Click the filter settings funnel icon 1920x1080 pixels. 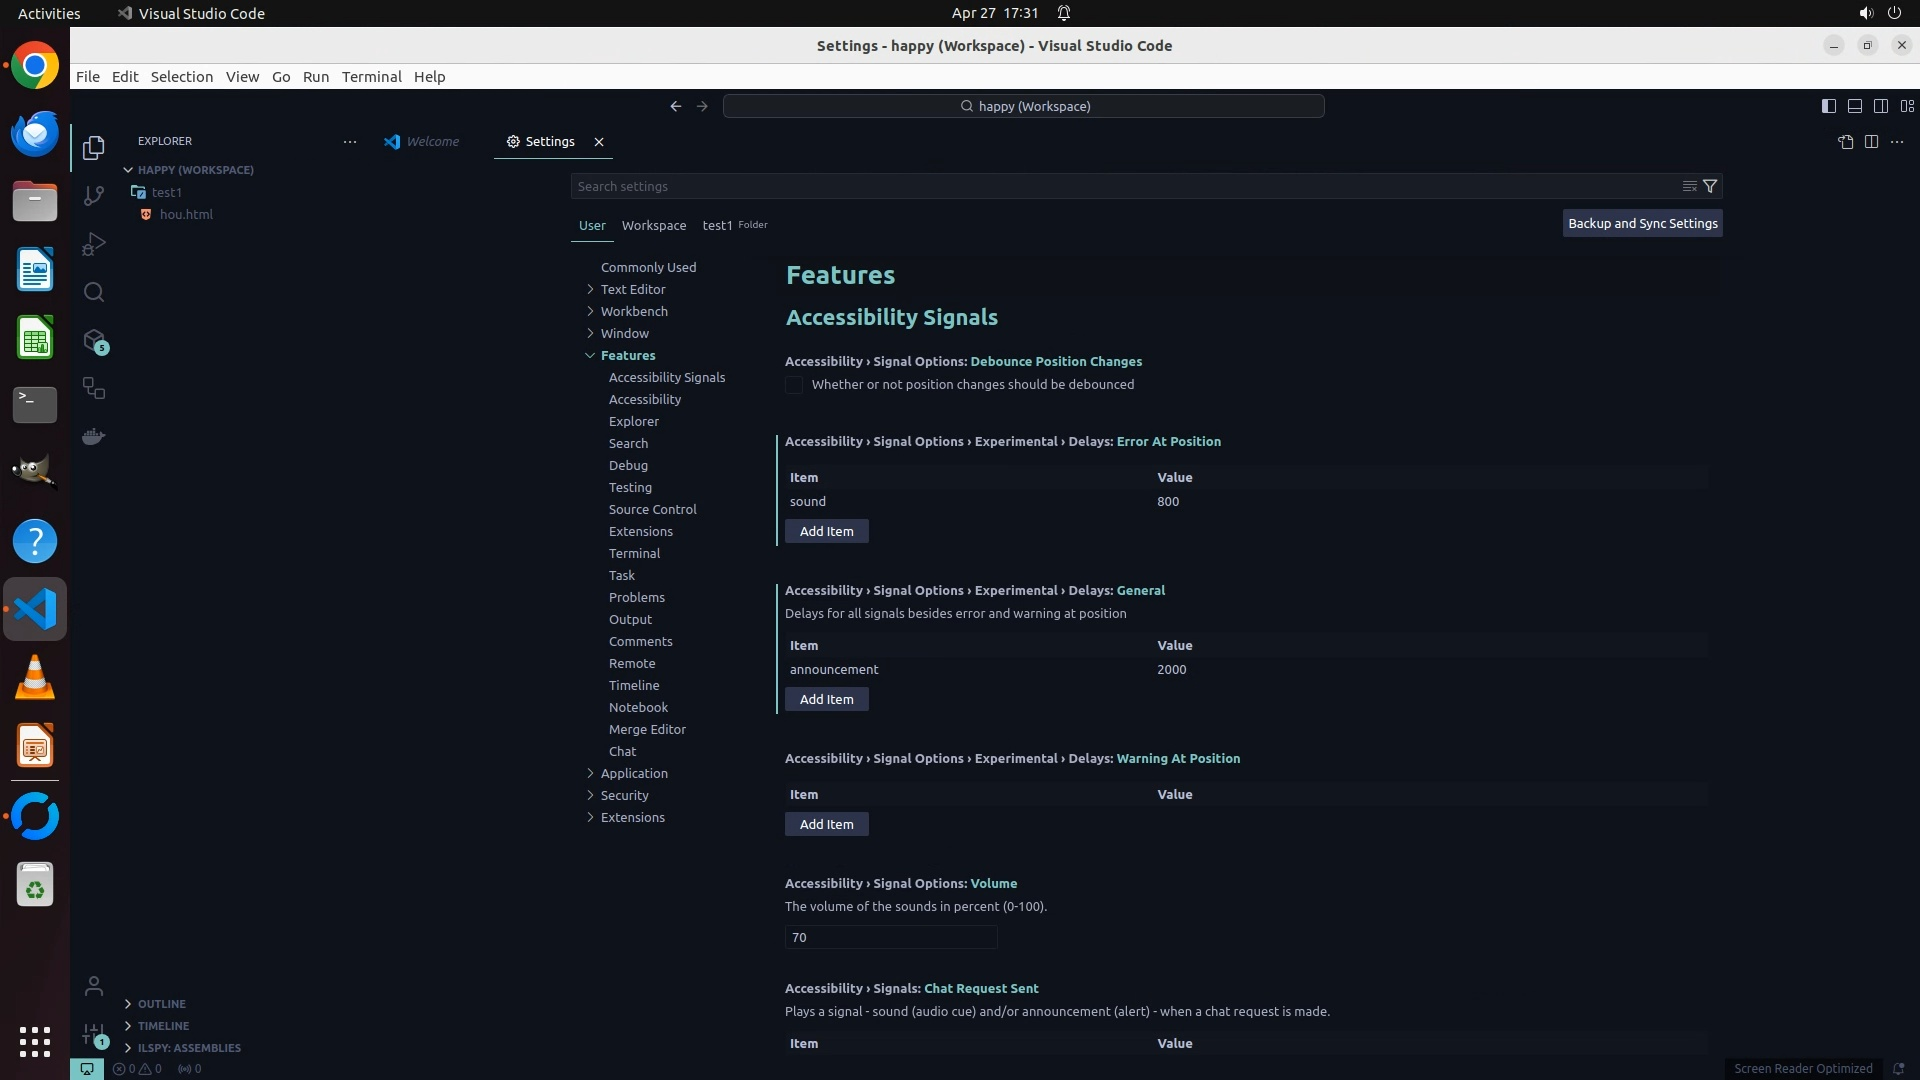(1710, 186)
